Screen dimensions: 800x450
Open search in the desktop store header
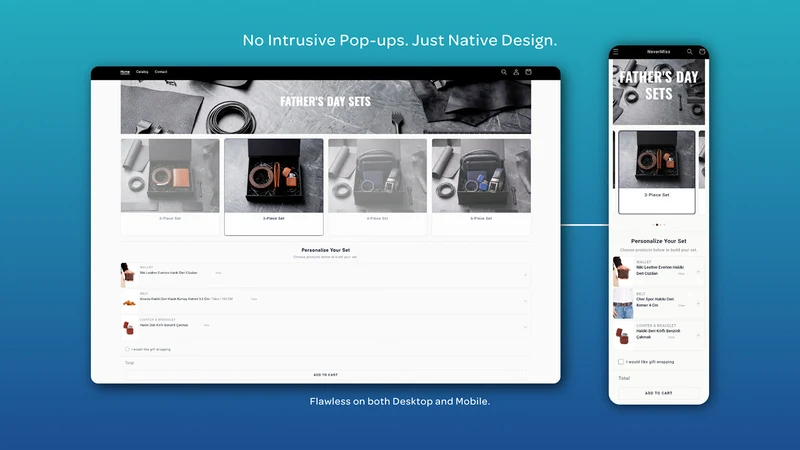504,72
